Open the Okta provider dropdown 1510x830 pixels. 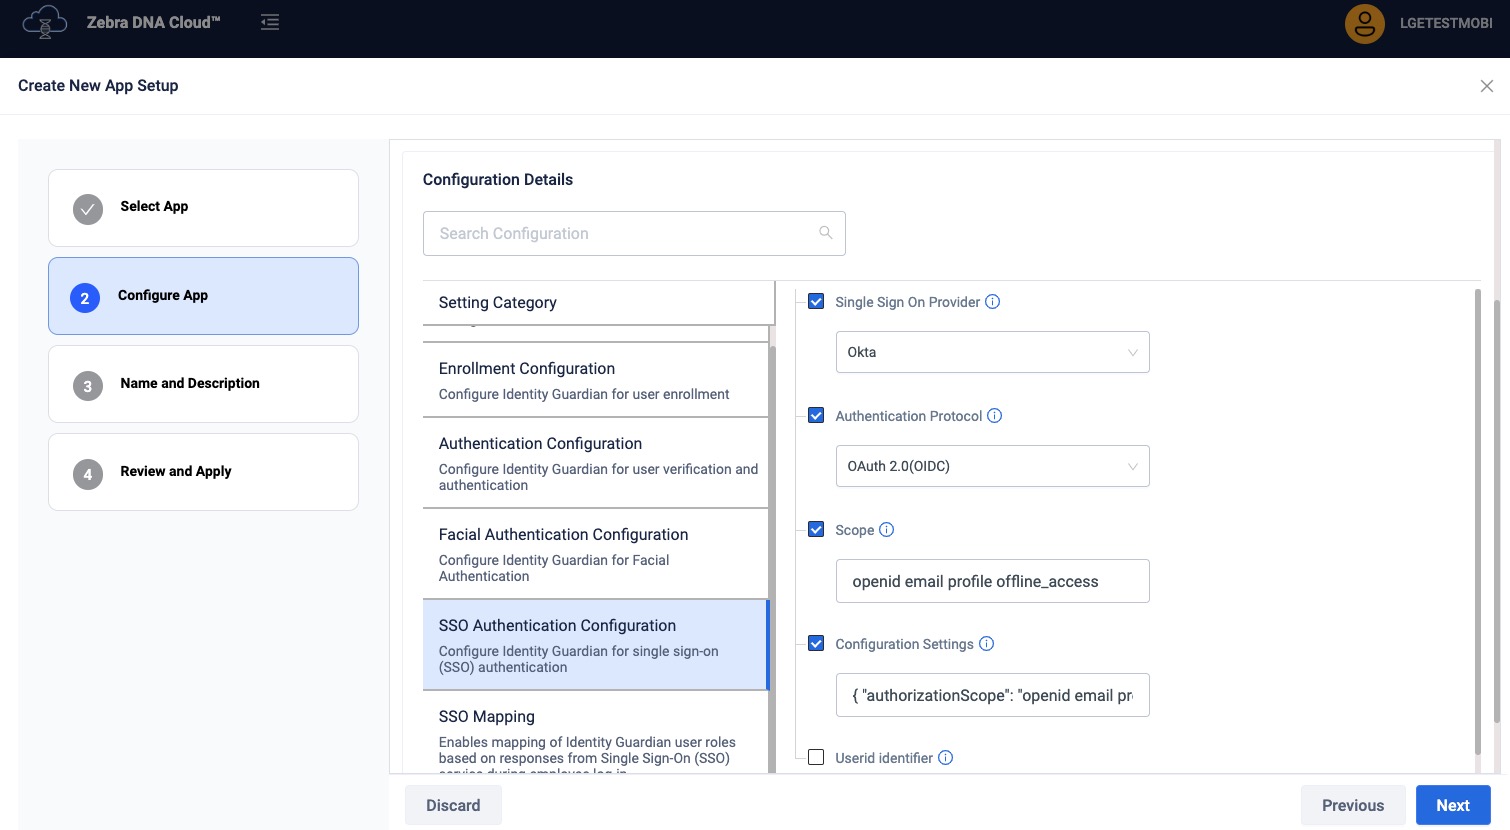tap(992, 352)
